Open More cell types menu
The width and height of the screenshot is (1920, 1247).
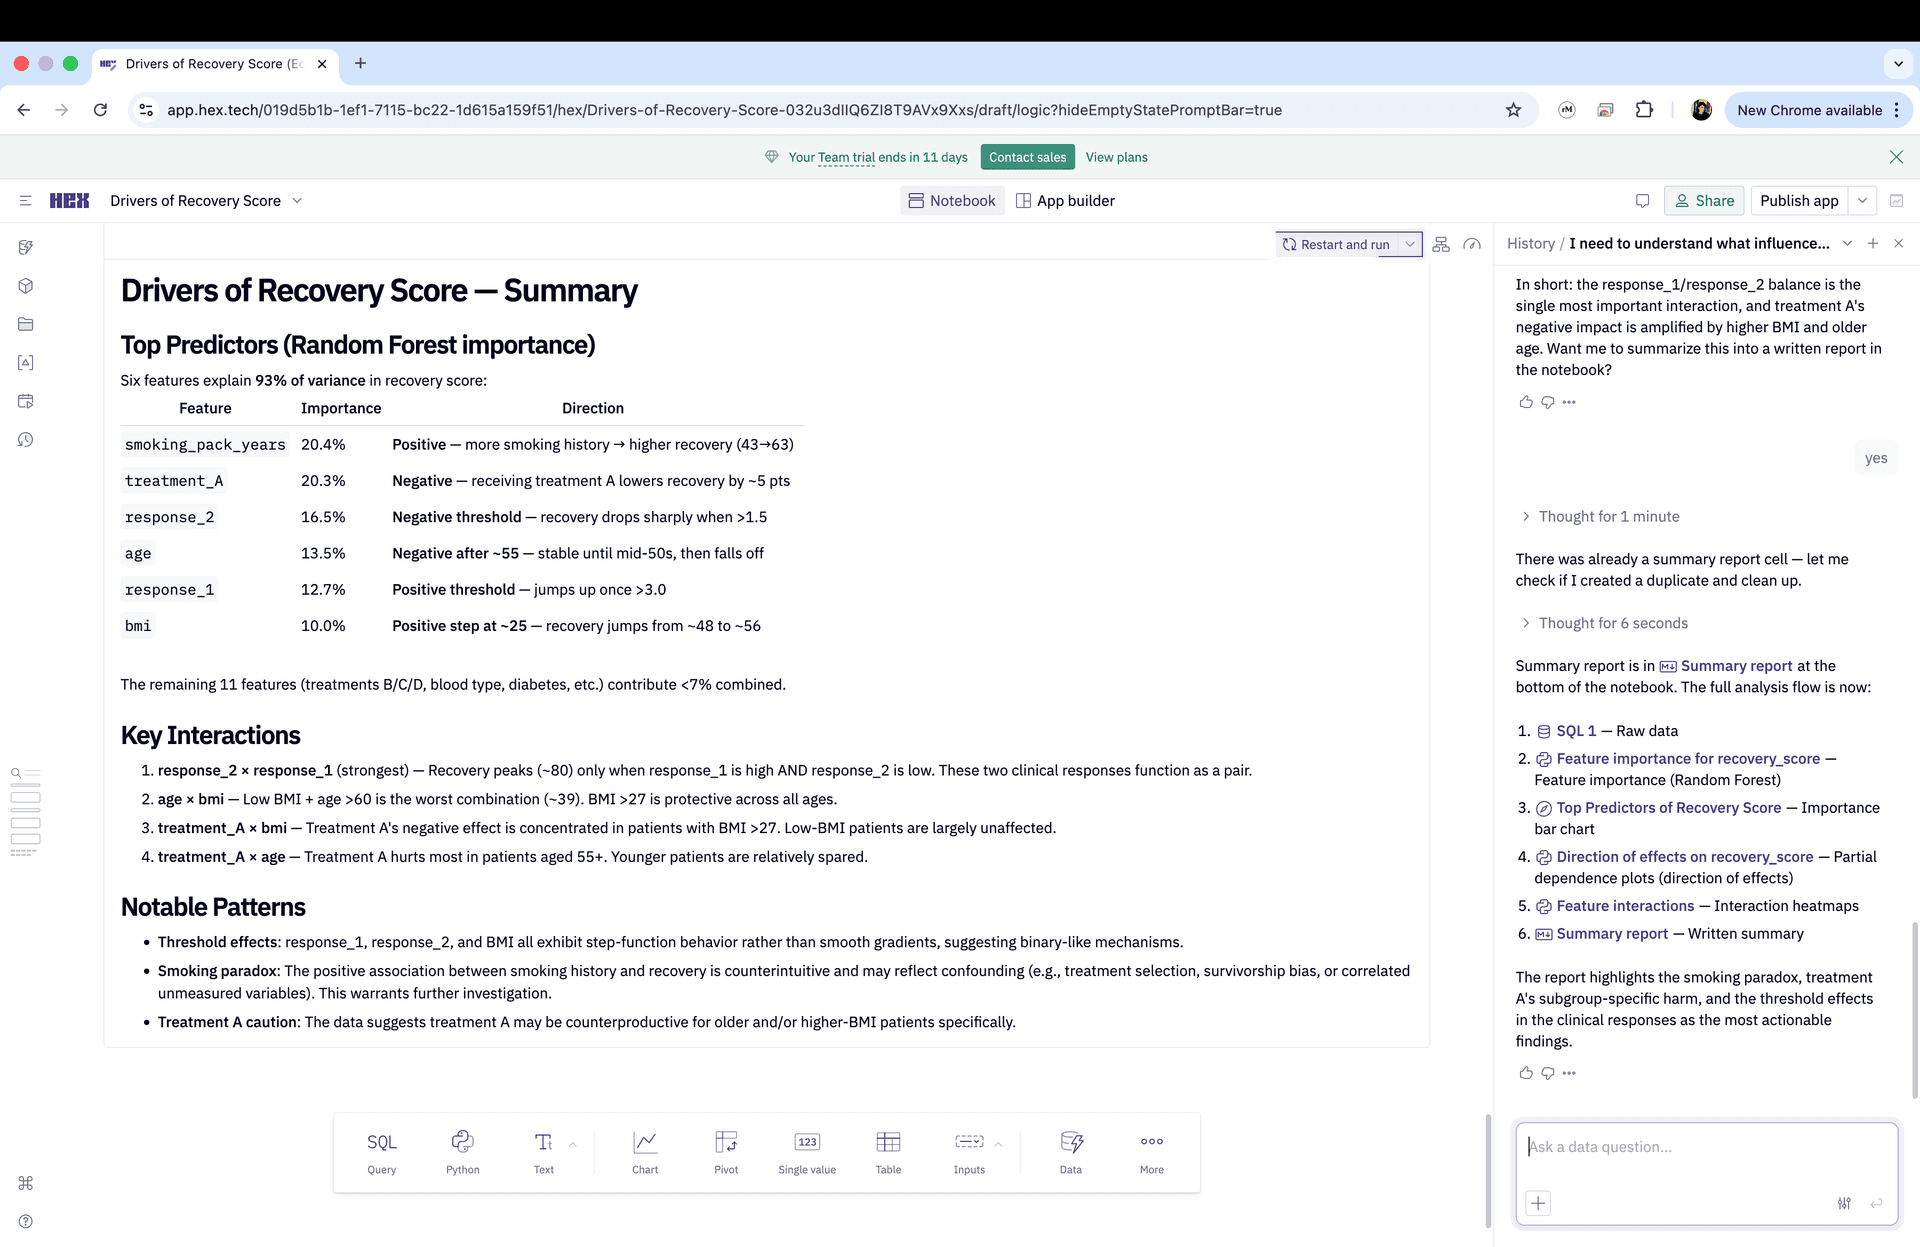[x=1151, y=1152]
